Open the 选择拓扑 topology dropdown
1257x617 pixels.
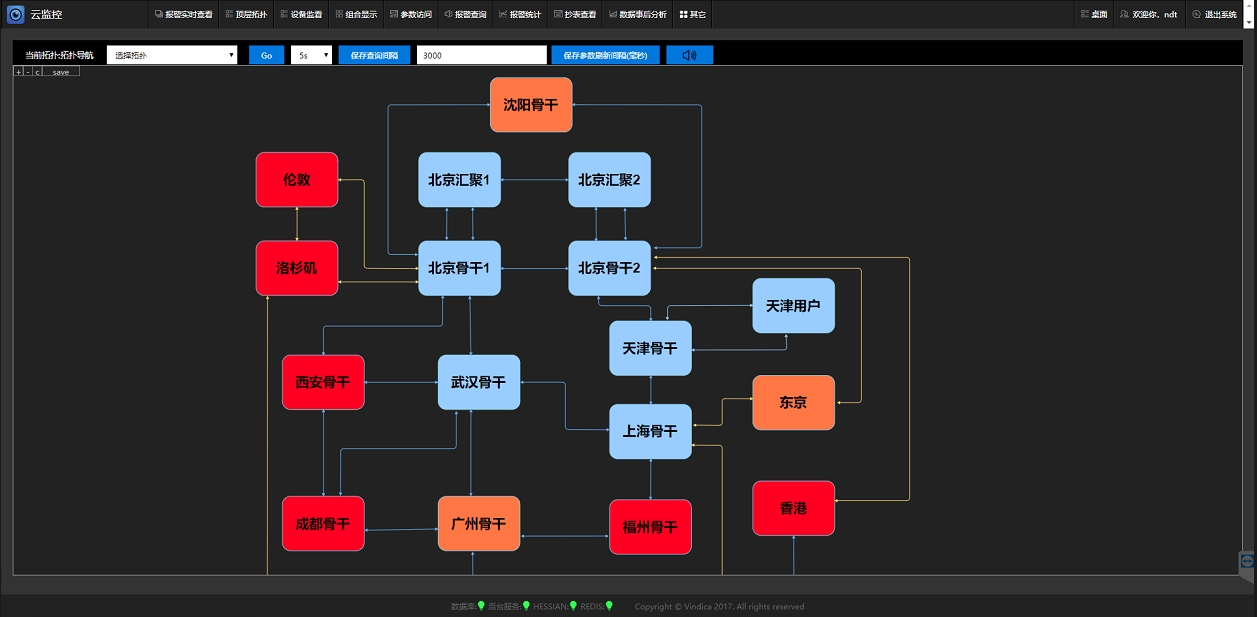tap(172, 56)
